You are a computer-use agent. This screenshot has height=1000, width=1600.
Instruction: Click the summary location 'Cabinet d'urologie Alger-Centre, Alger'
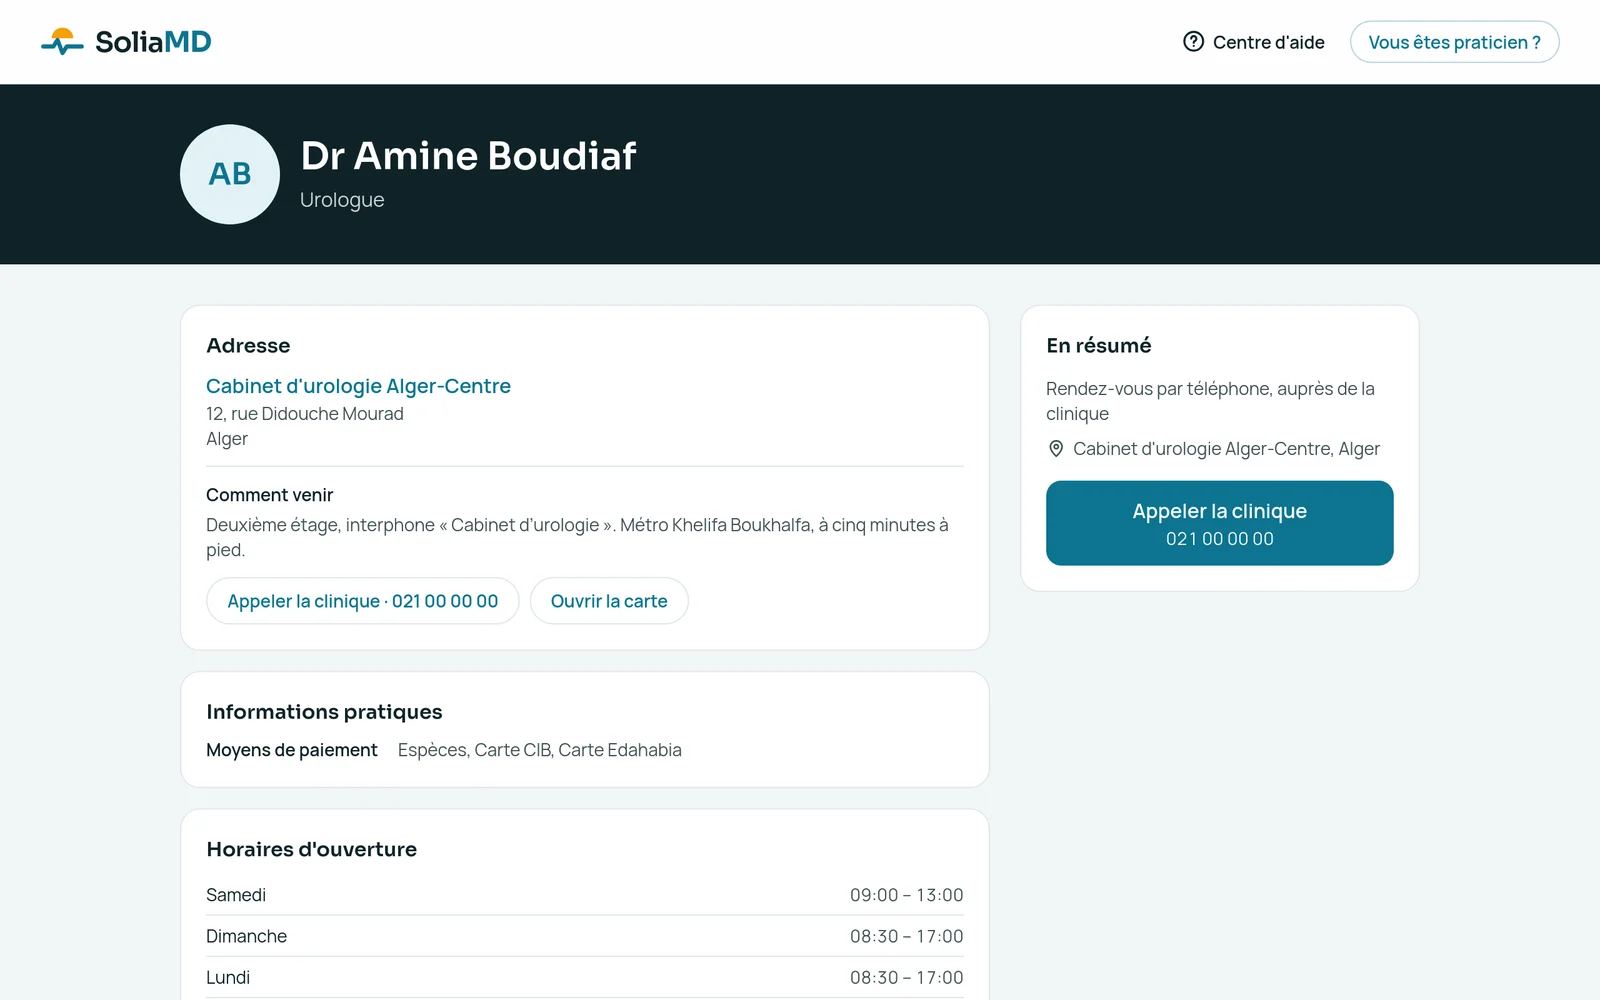pyautogui.click(x=1226, y=449)
